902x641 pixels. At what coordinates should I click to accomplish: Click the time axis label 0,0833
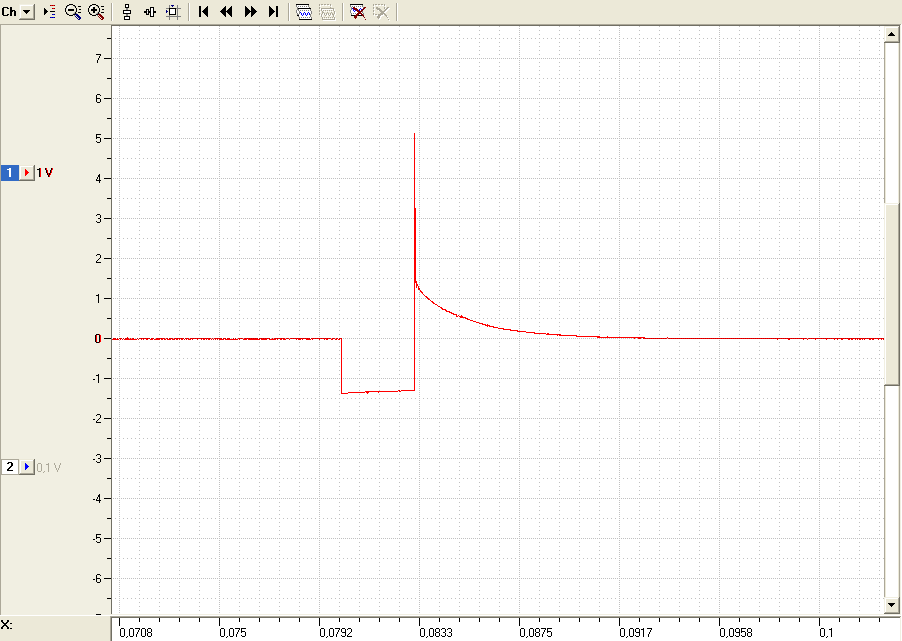coord(436,633)
